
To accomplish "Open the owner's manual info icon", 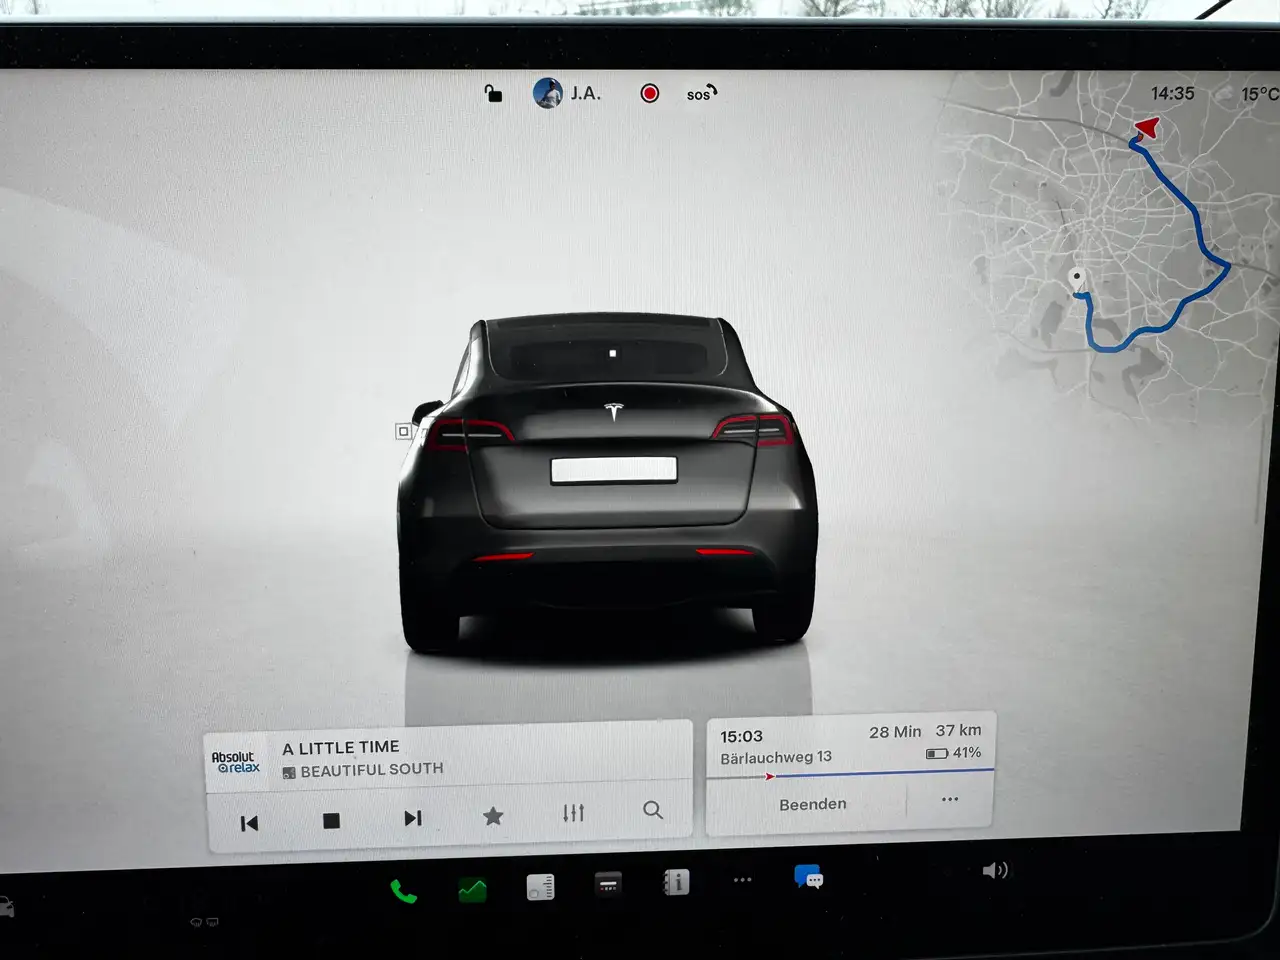I will point(676,882).
